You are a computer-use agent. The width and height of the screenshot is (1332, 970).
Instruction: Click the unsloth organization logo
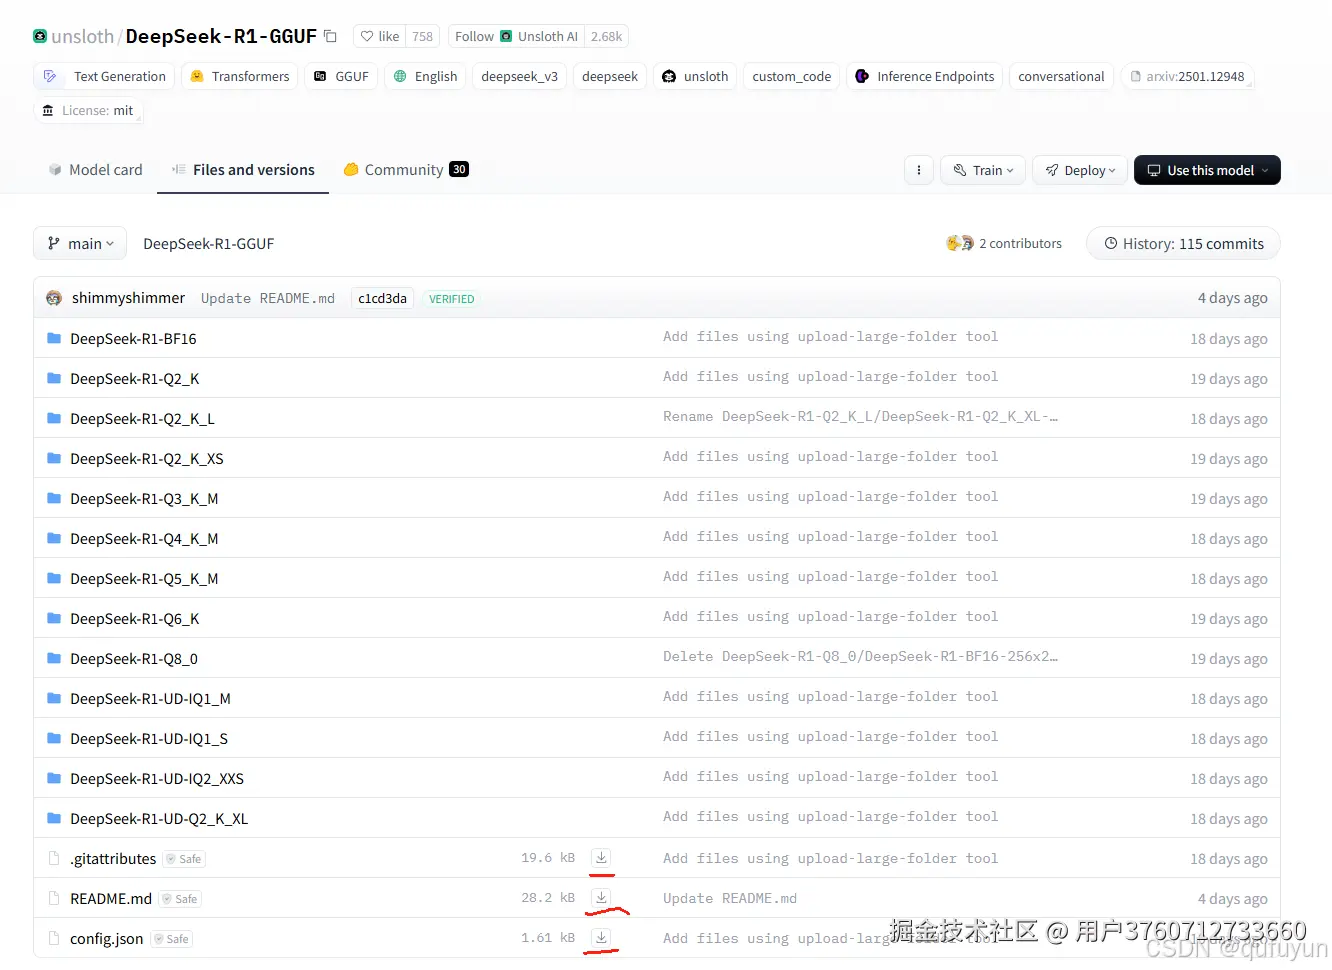click(x=39, y=35)
